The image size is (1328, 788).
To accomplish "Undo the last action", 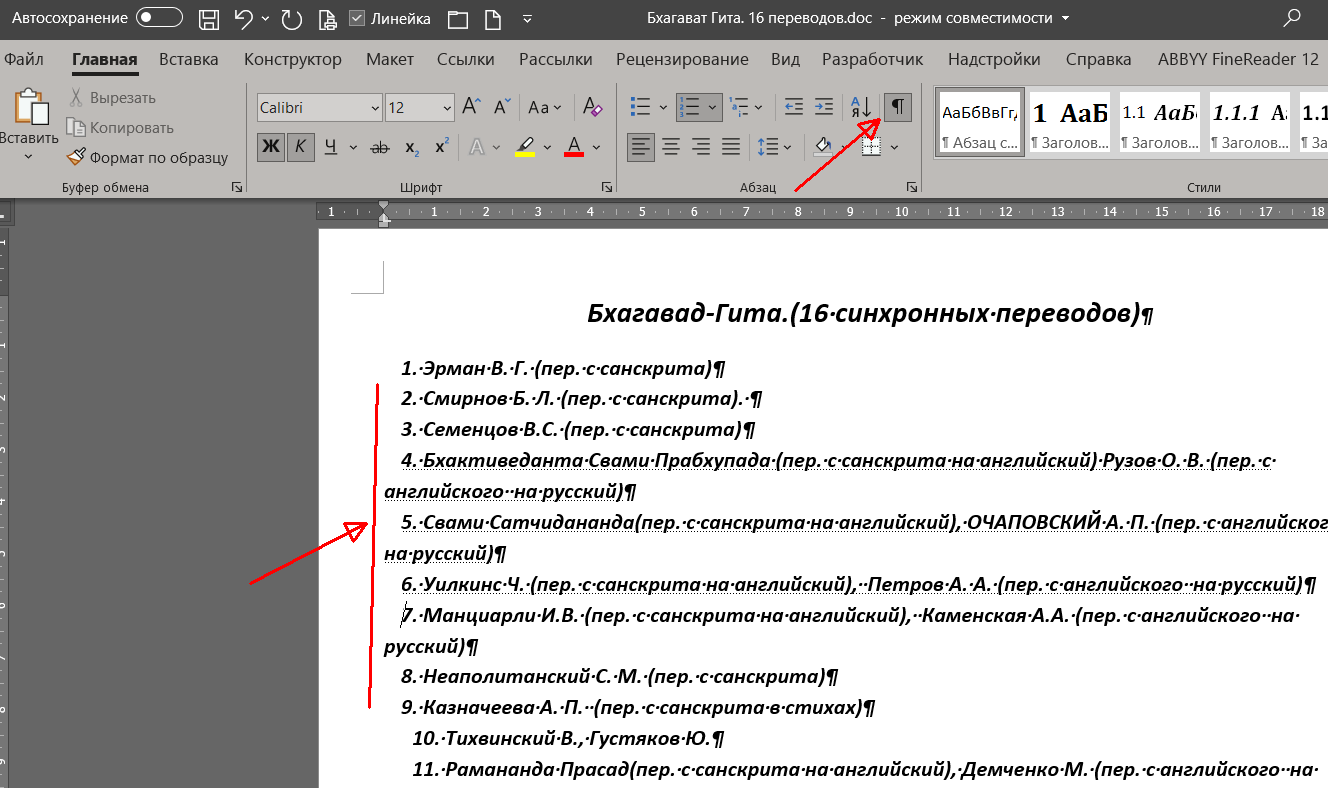I will click(x=243, y=18).
